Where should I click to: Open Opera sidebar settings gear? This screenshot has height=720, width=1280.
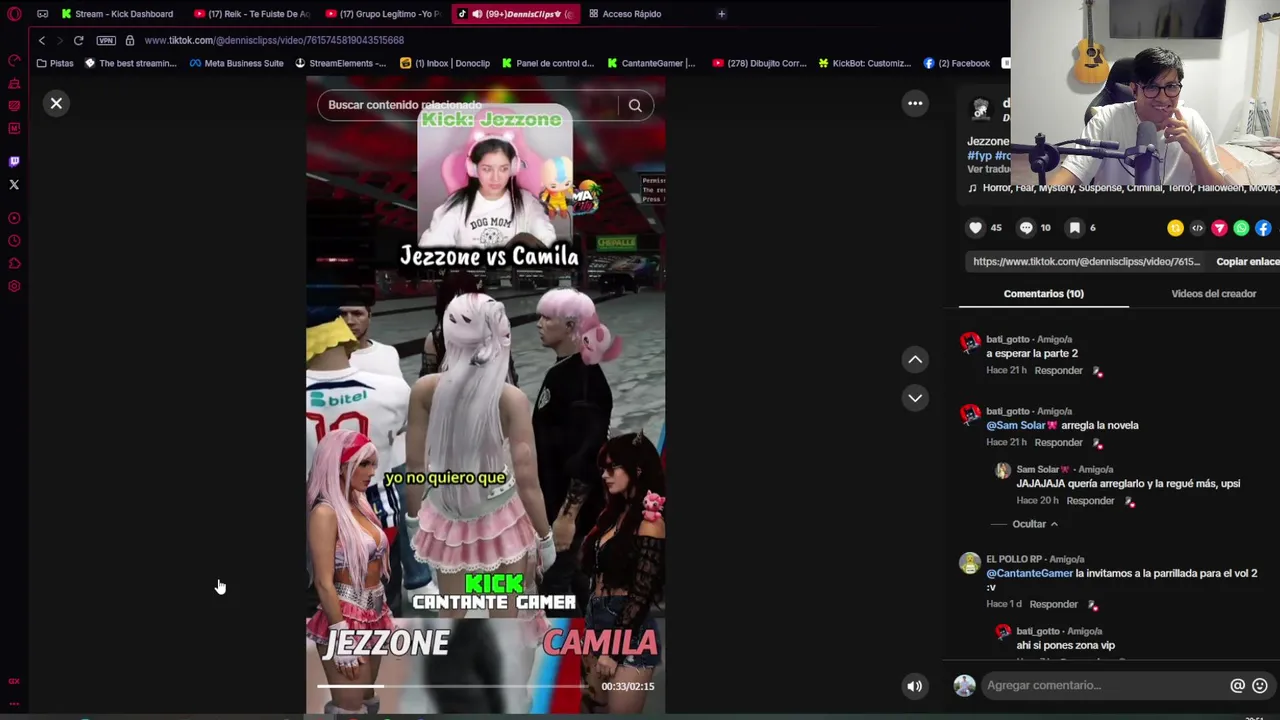pyautogui.click(x=14, y=287)
